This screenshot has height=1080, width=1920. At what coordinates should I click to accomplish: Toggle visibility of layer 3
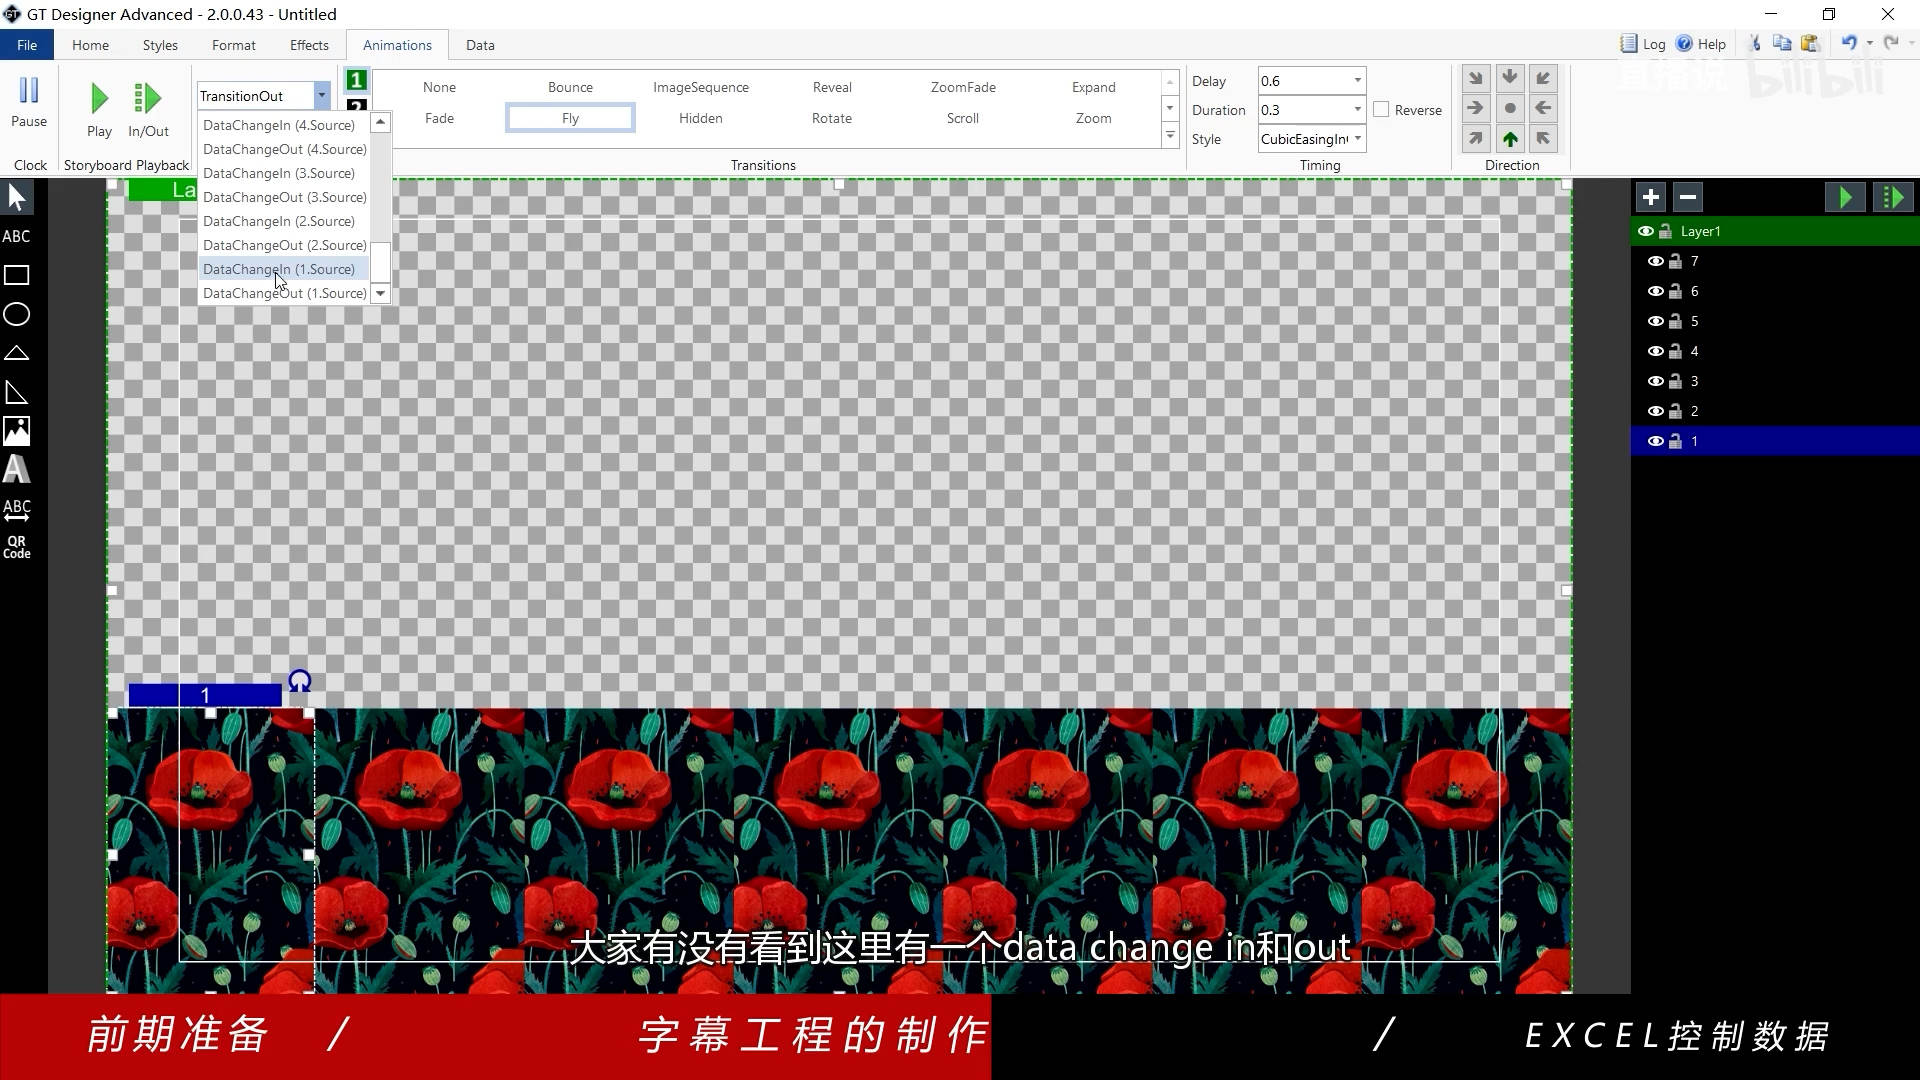(x=1655, y=381)
